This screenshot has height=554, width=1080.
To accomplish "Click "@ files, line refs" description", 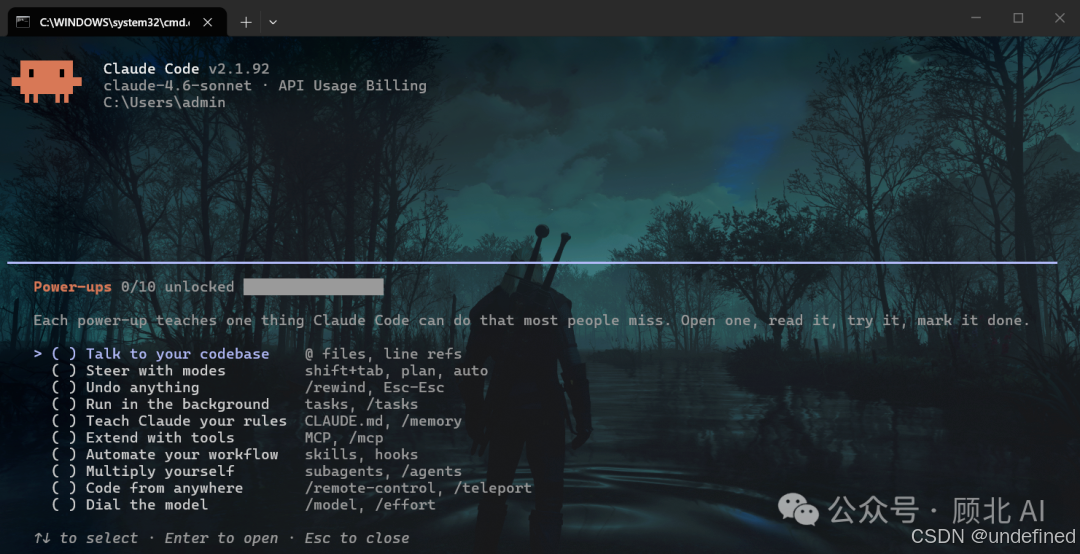I will (x=383, y=353).
